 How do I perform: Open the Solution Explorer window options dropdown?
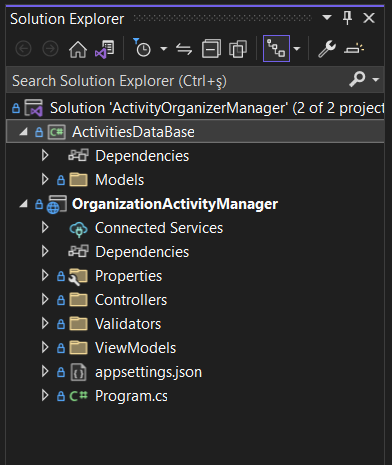coord(327,17)
